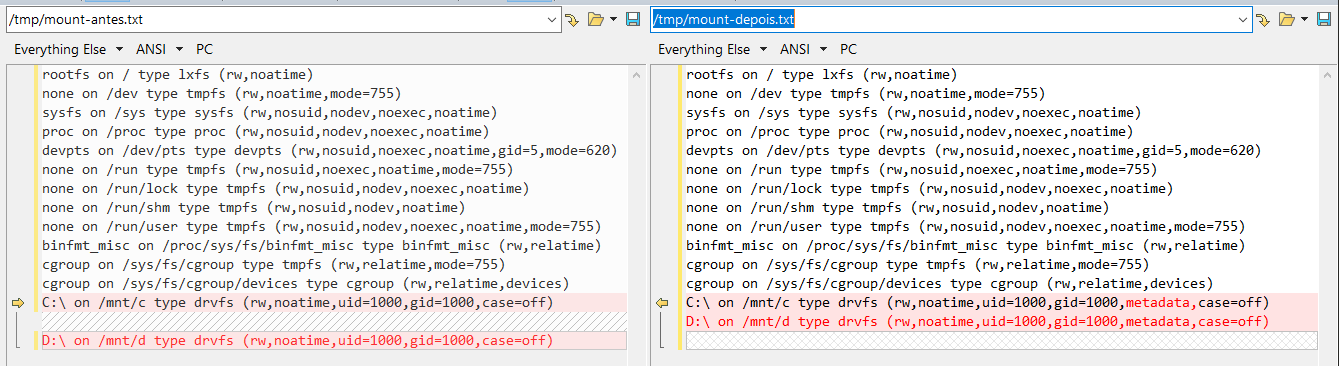Open the left pane ANSI encoding dropdown
The height and width of the screenshot is (366, 1339).
tap(161, 49)
